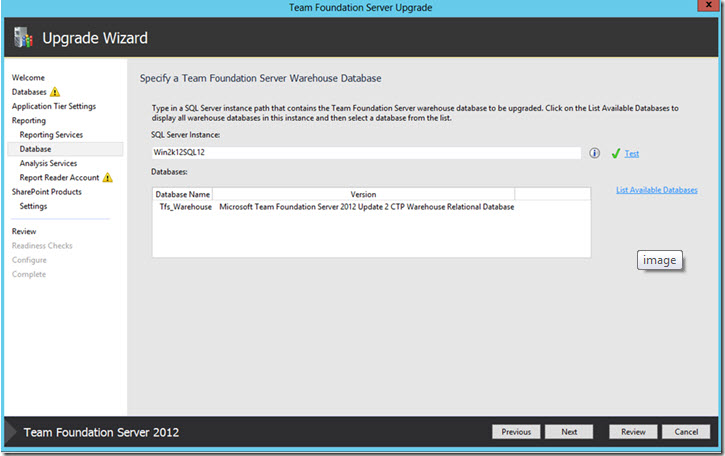Click the warning icon beside Databases

55,92
